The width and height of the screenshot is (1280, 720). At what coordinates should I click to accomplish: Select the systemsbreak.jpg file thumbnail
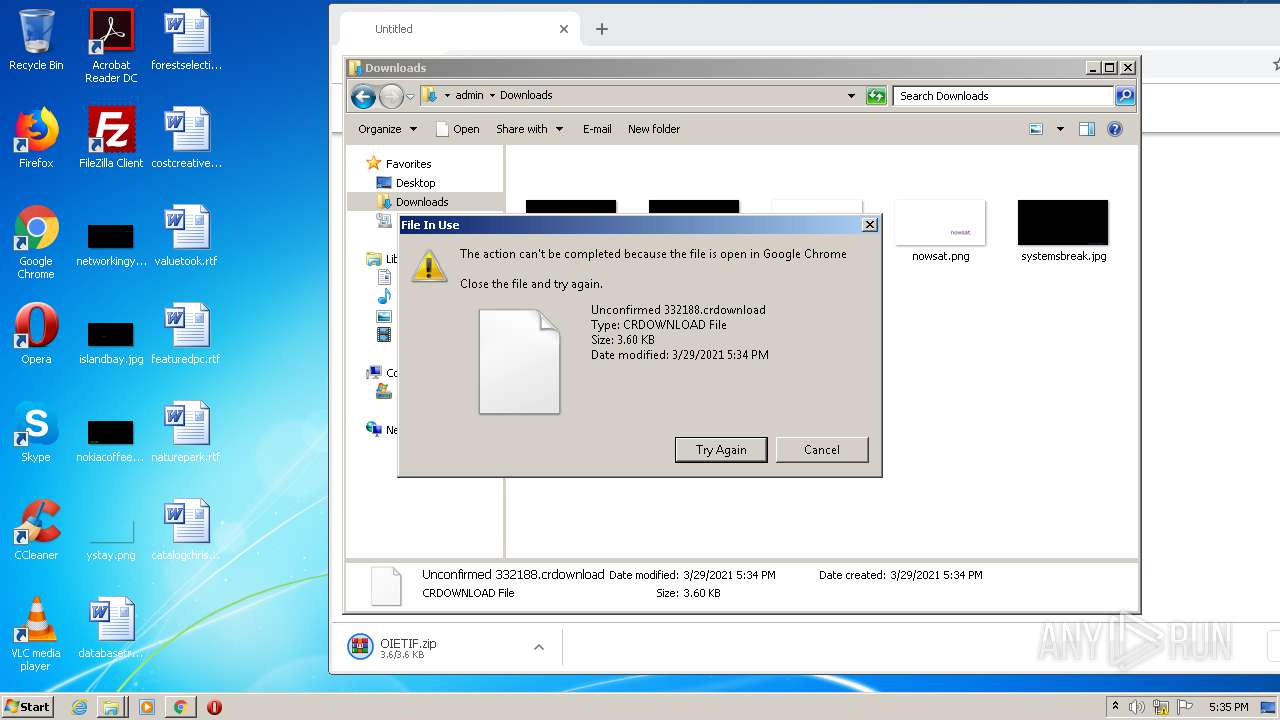point(1063,232)
